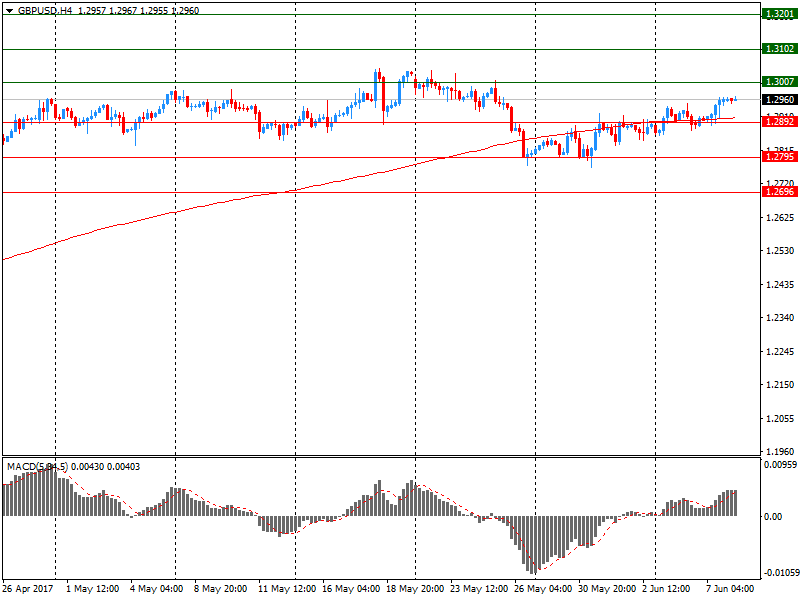Click the 2 Jun 12:00 time label
Screen dimensions: 800x600
coord(666,589)
